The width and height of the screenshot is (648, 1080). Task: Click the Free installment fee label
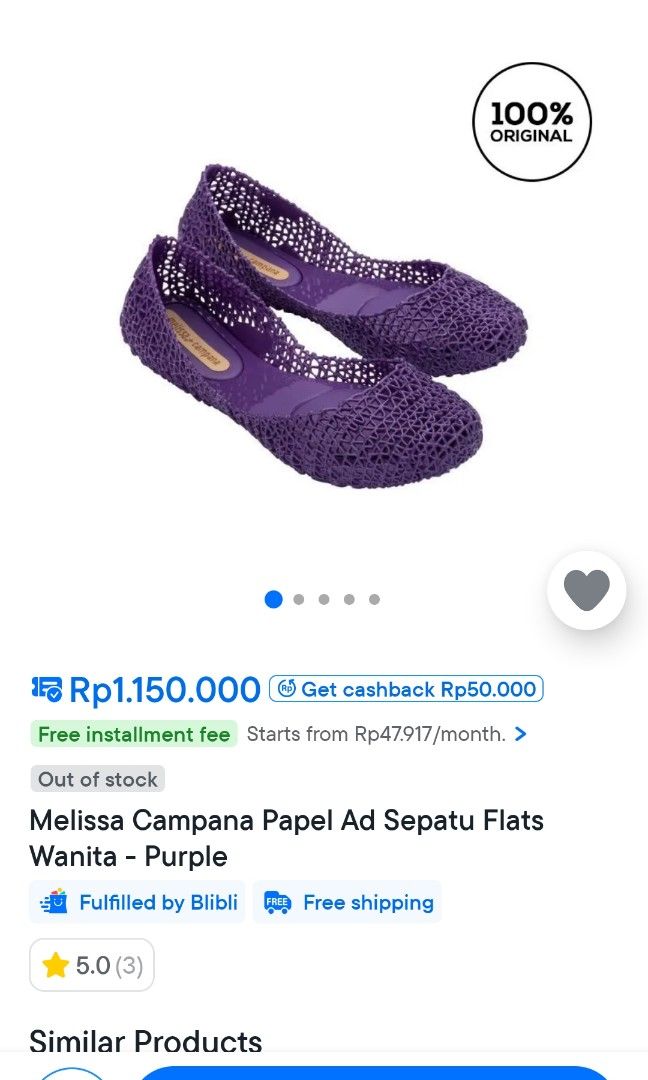pyautogui.click(x=134, y=734)
